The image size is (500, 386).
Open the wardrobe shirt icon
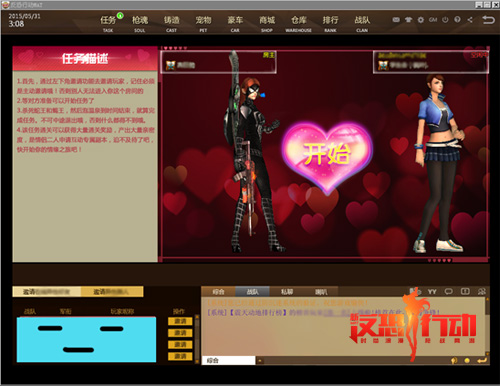point(408,20)
